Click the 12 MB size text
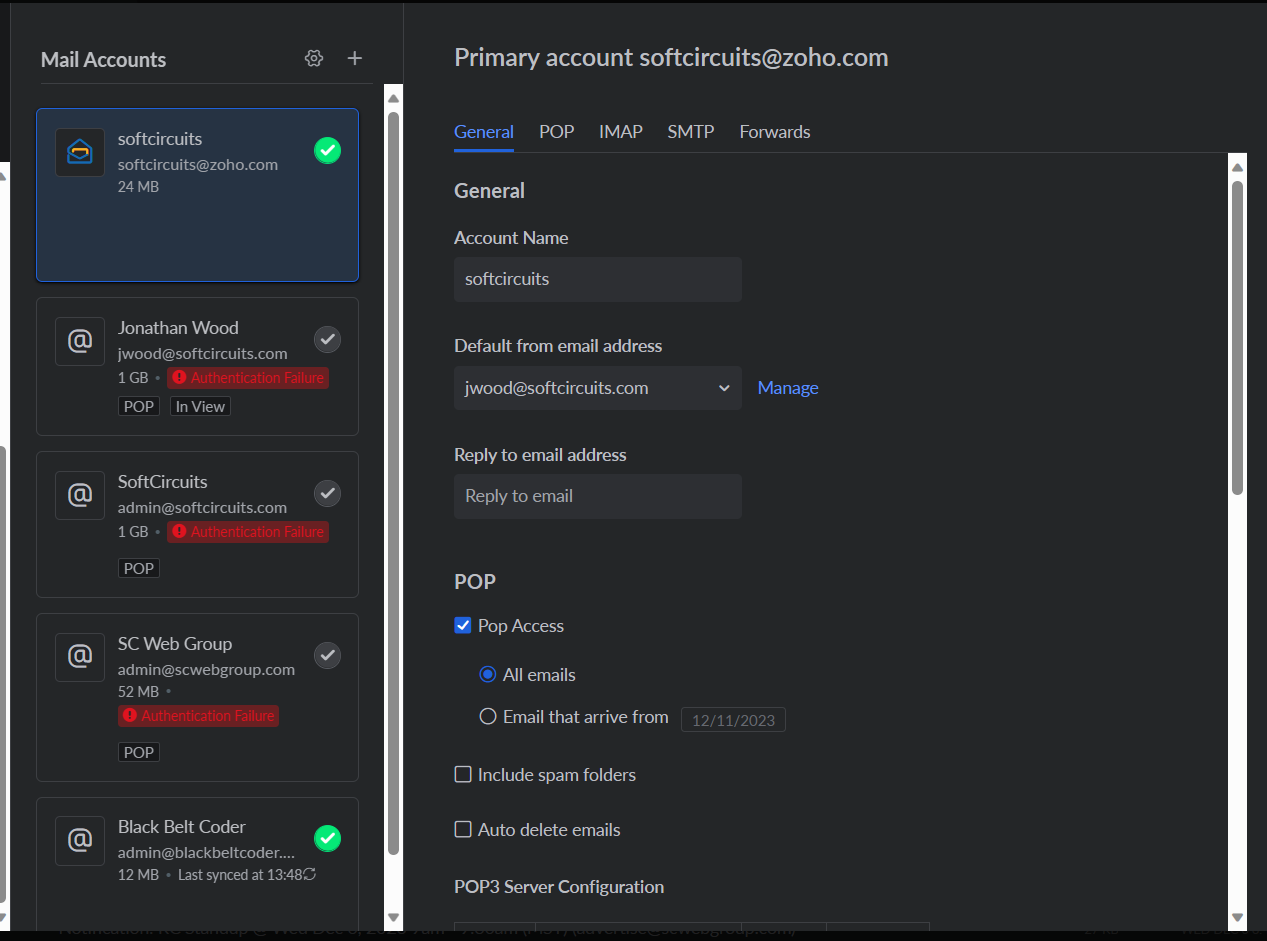The height and width of the screenshot is (941, 1267). point(139,875)
